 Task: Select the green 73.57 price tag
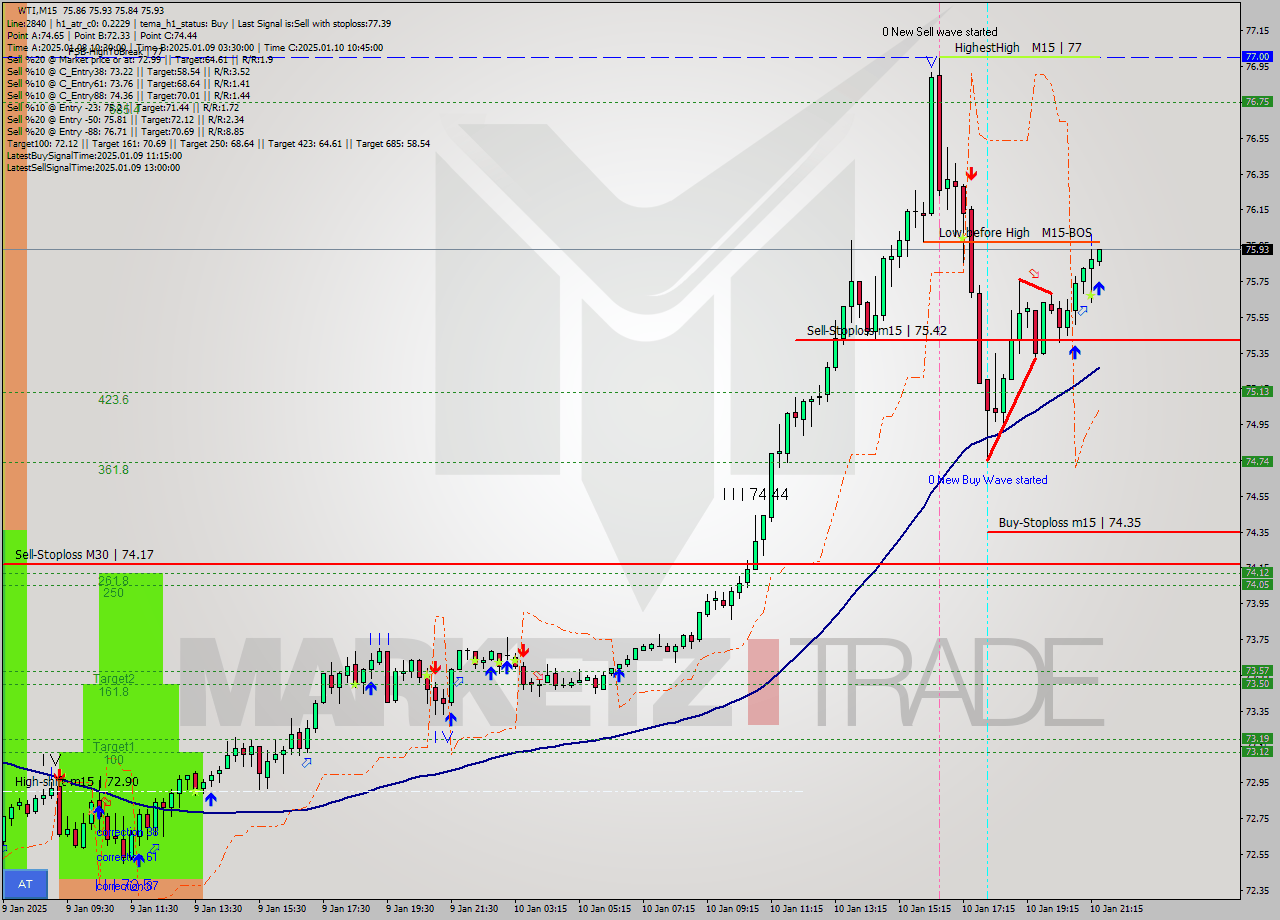coord(1256,671)
